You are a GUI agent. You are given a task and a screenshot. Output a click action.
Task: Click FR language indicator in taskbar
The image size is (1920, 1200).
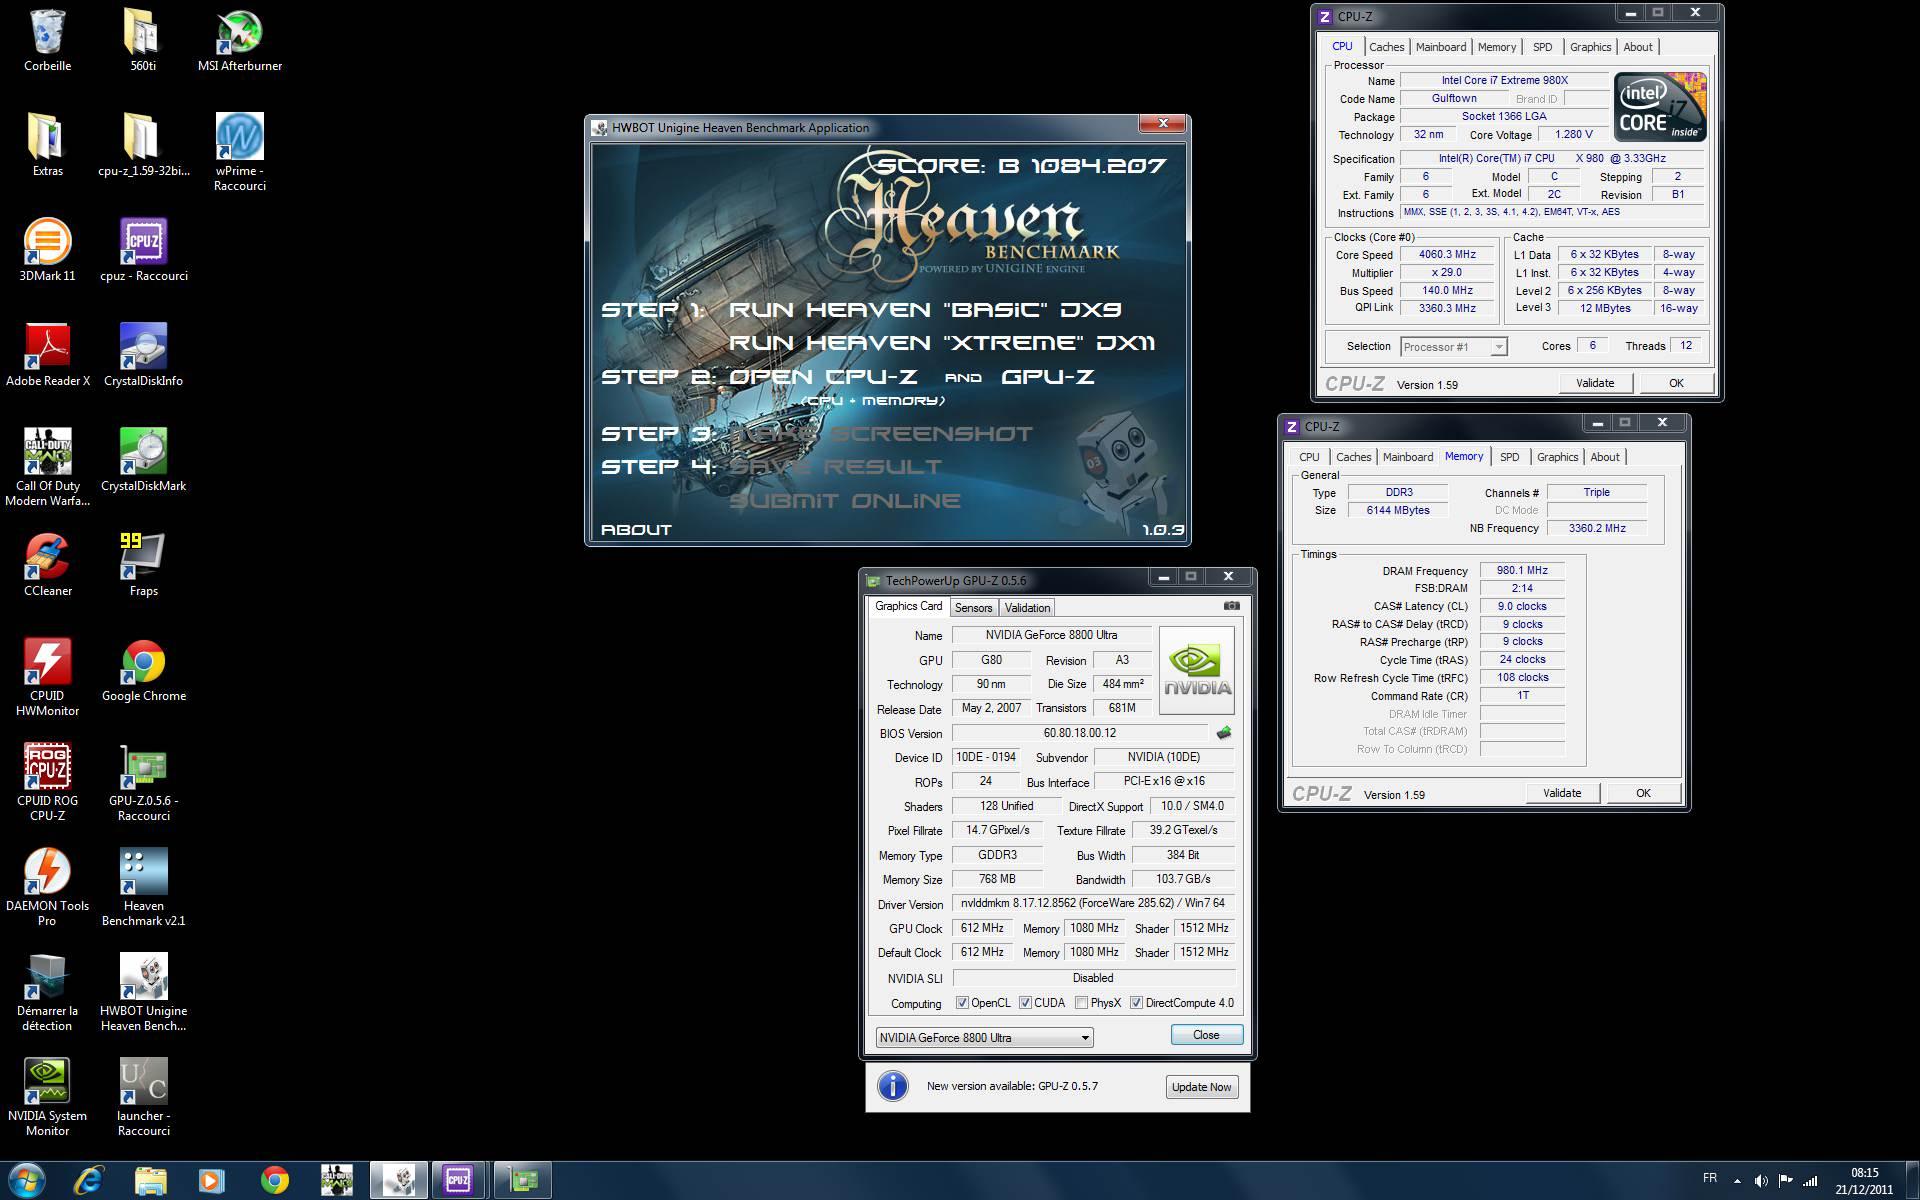coord(1710,1178)
